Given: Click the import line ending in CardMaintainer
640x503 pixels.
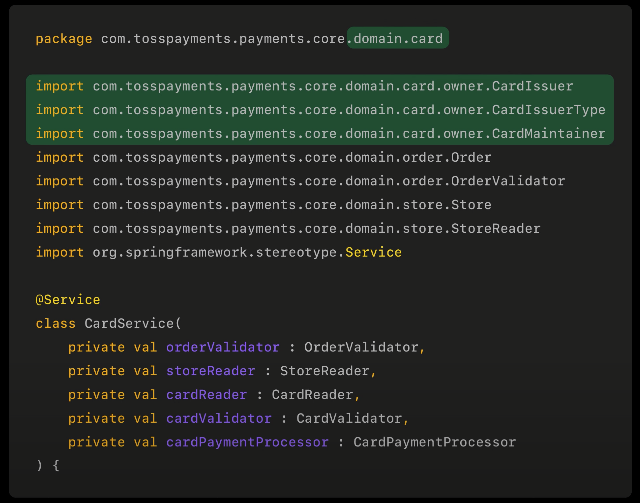Looking at the screenshot, I should [320, 134].
